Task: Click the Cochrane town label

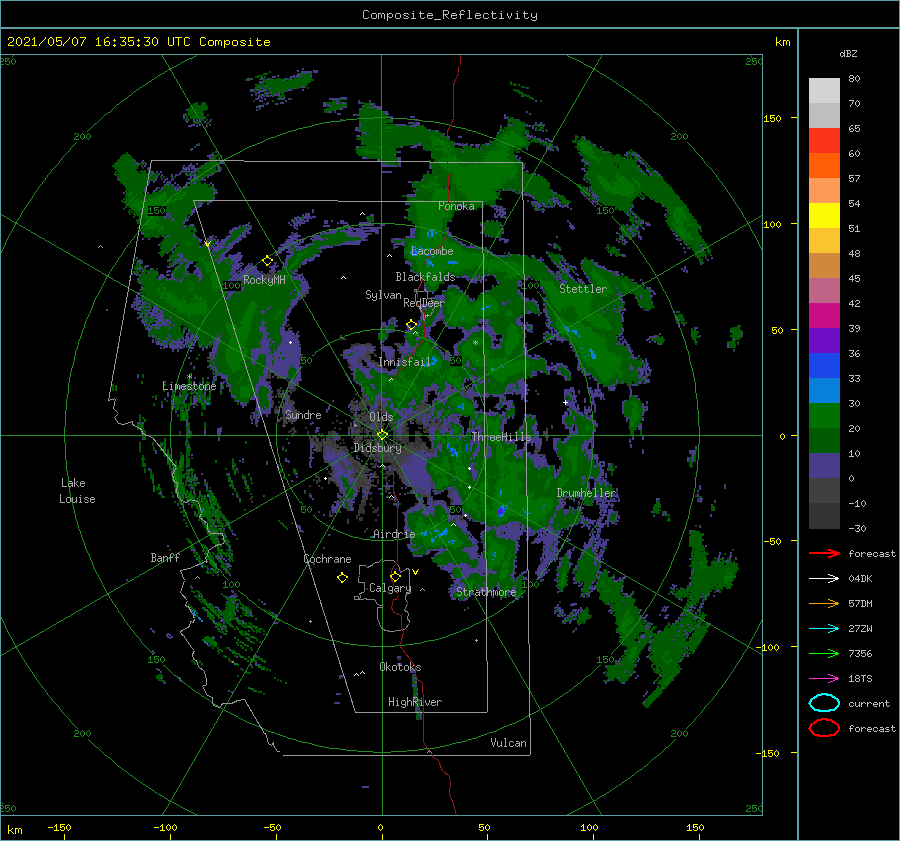Action: click(x=327, y=559)
